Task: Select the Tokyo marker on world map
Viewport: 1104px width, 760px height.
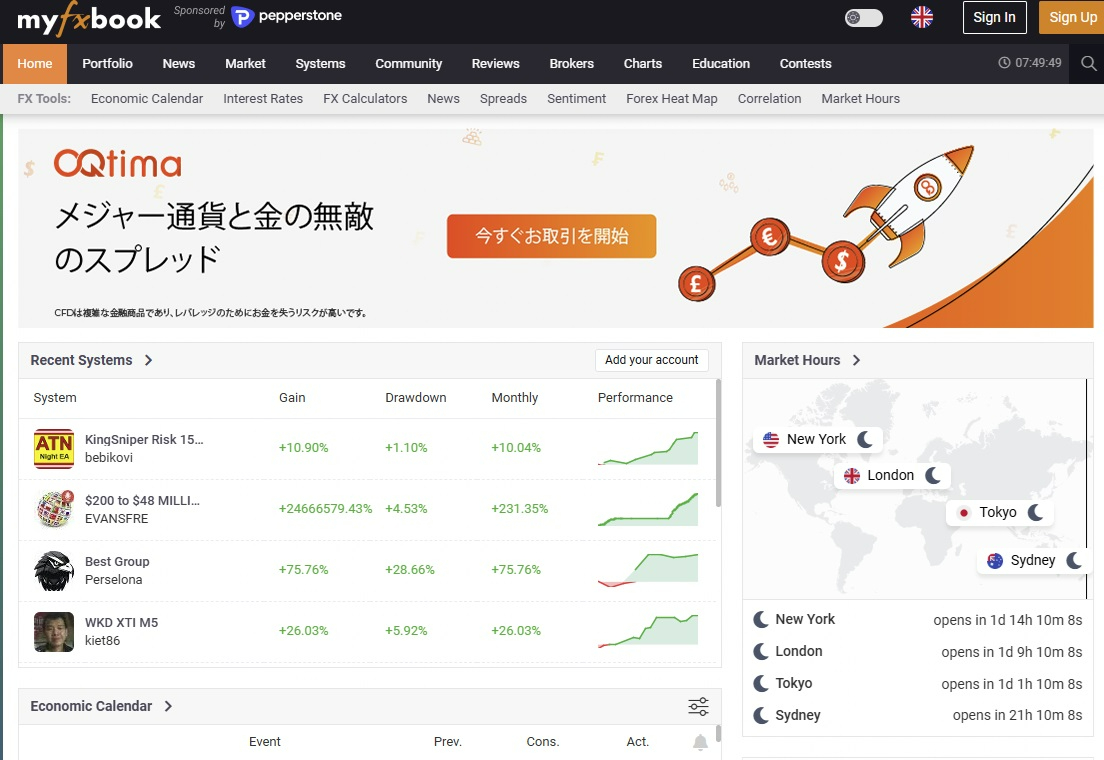Action: point(999,512)
